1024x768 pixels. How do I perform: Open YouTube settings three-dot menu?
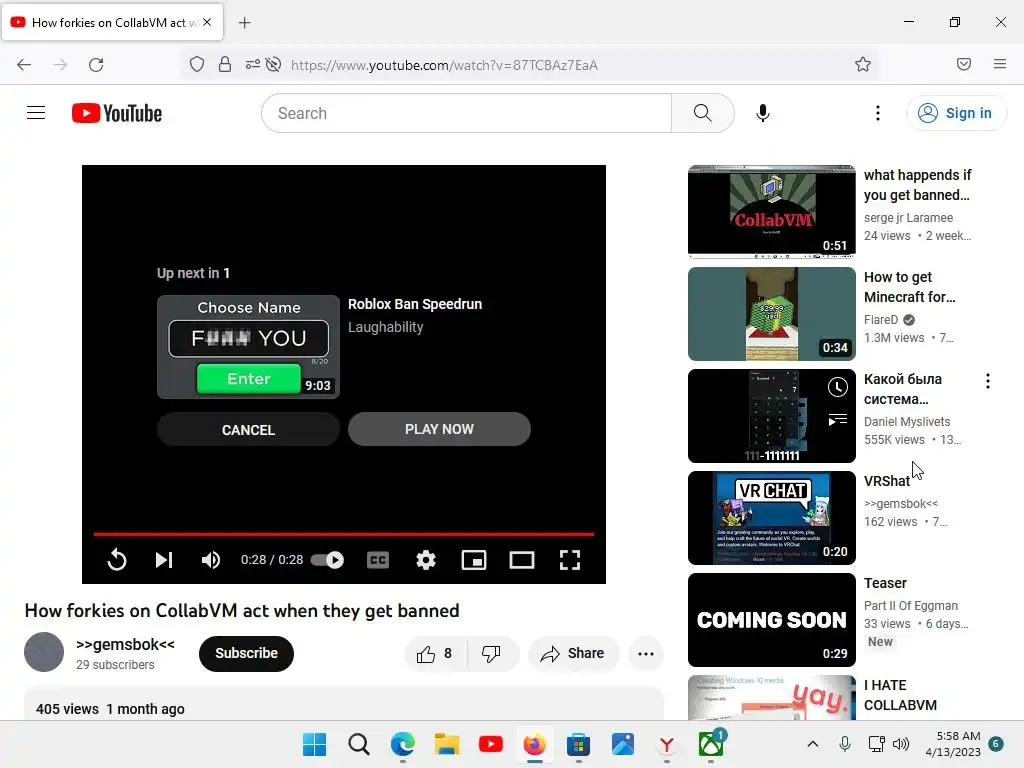(878, 113)
